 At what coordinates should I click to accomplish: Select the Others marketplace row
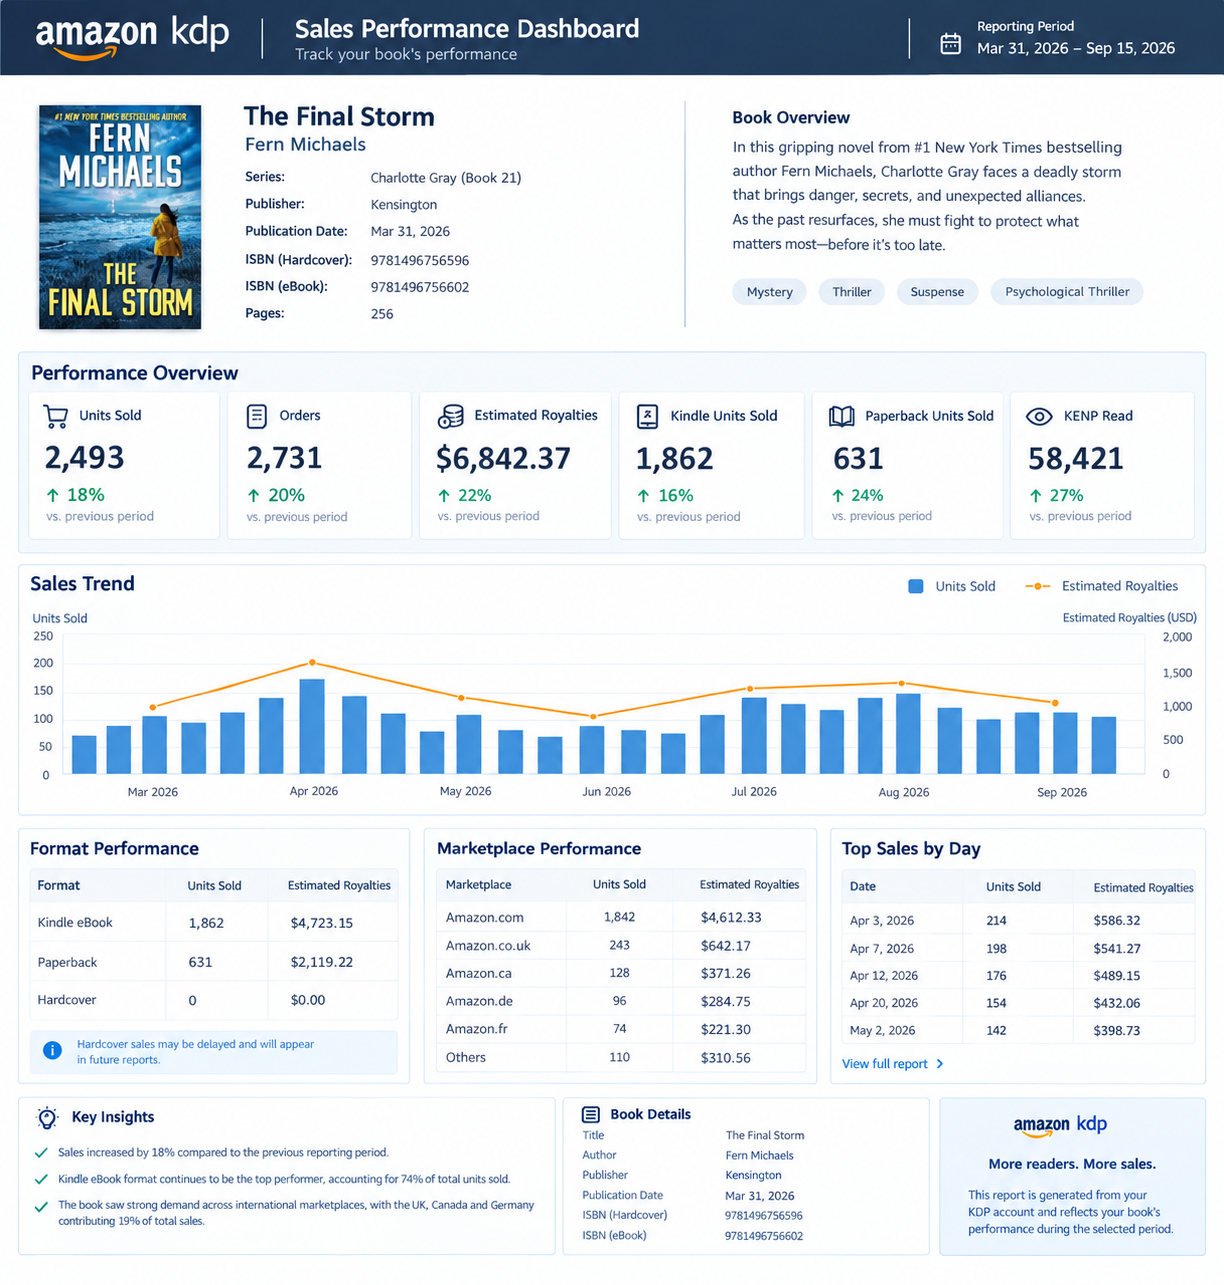tap(621, 1057)
